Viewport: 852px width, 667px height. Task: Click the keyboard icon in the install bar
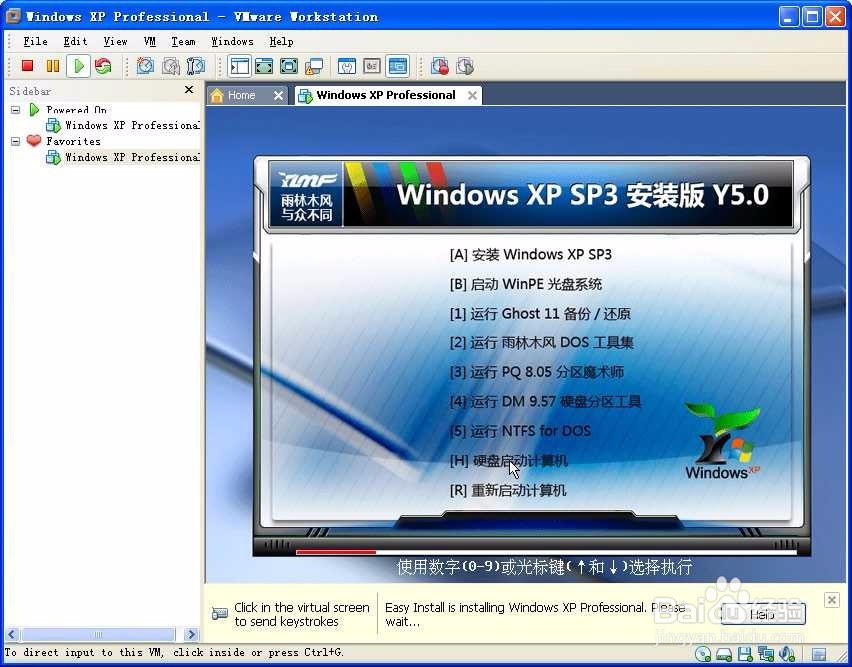pyautogui.click(x=220, y=614)
